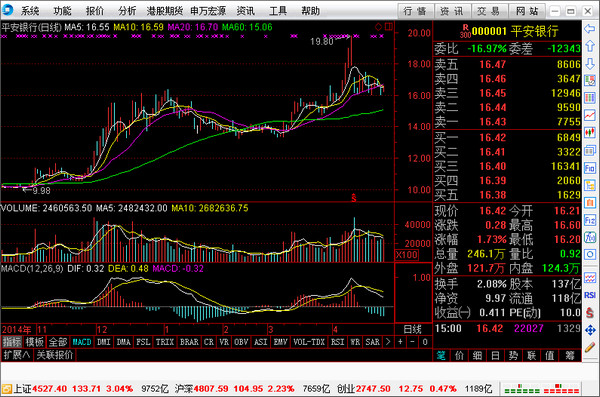Toggle the 模板 template mode button
Image resolution: width=600 pixels, height=397 pixels.
click(x=35, y=342)
